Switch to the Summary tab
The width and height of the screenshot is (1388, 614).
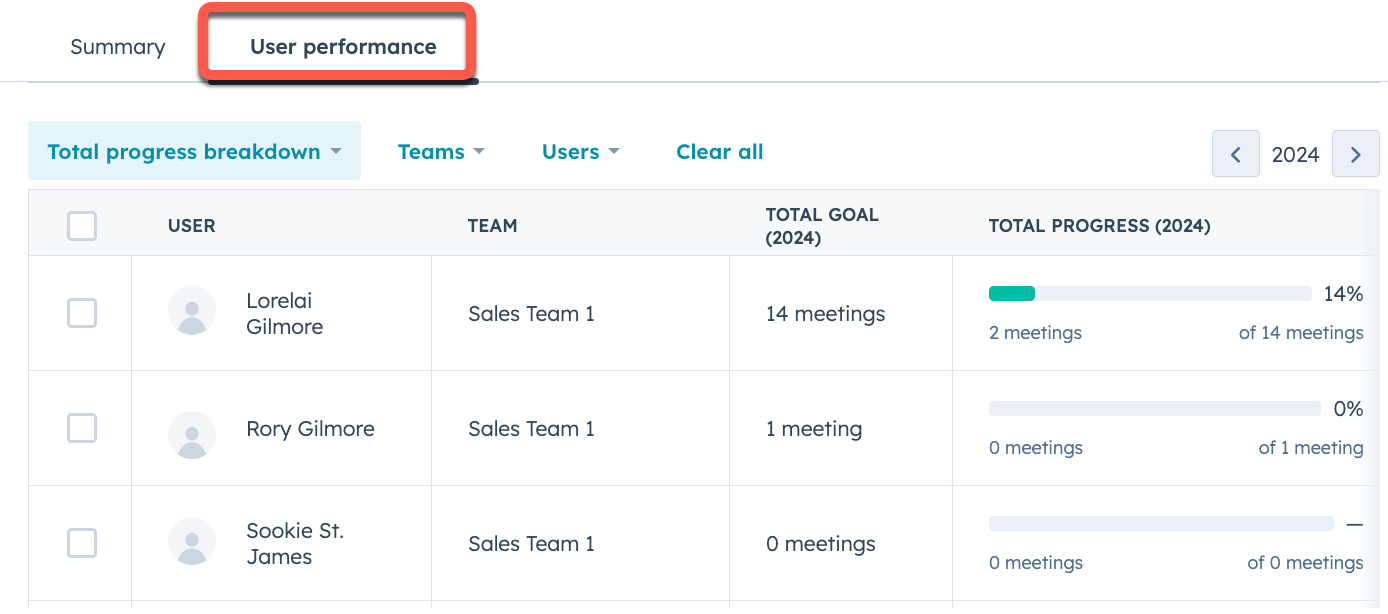coord(118,47)
